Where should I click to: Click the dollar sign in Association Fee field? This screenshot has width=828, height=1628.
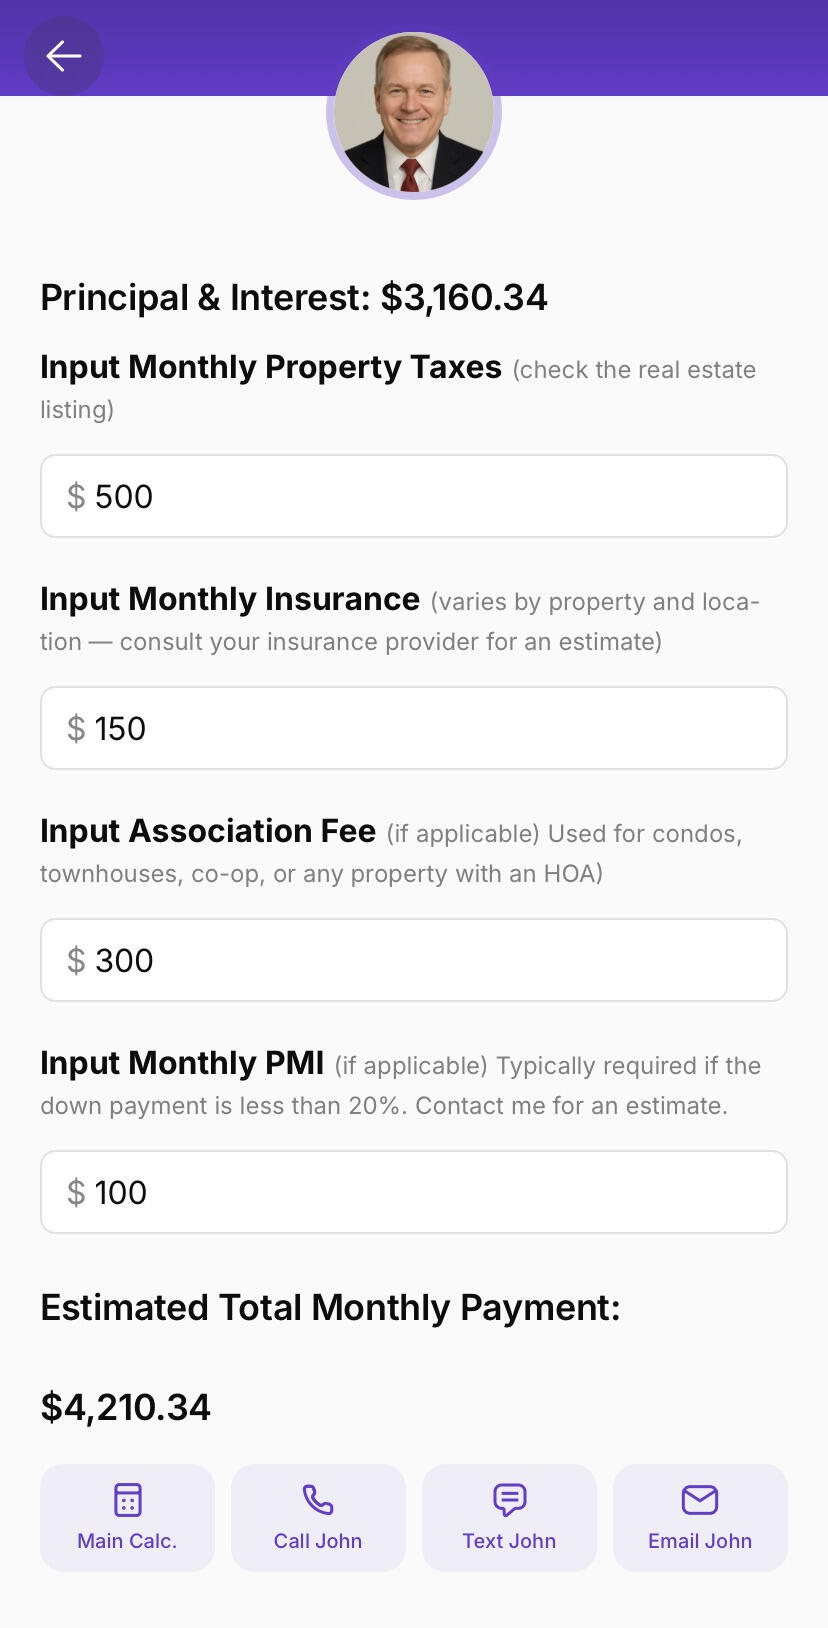tap(76, 961)
